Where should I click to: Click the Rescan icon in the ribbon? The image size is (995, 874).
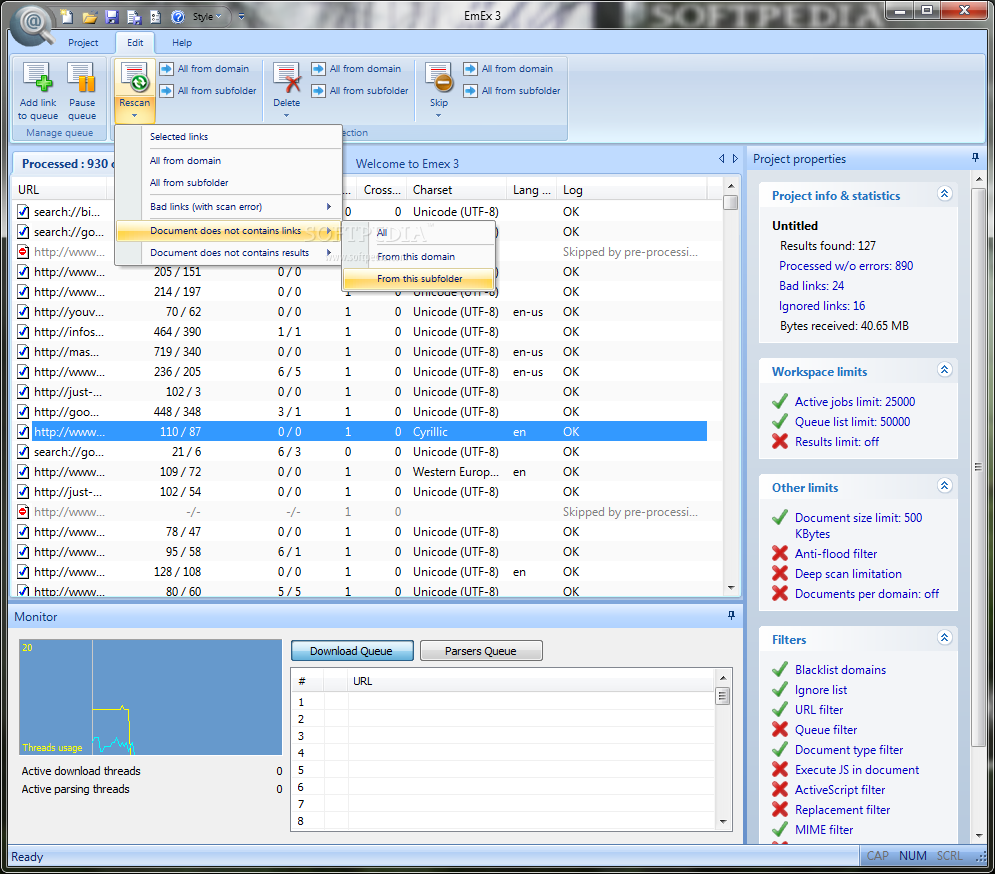135,77
